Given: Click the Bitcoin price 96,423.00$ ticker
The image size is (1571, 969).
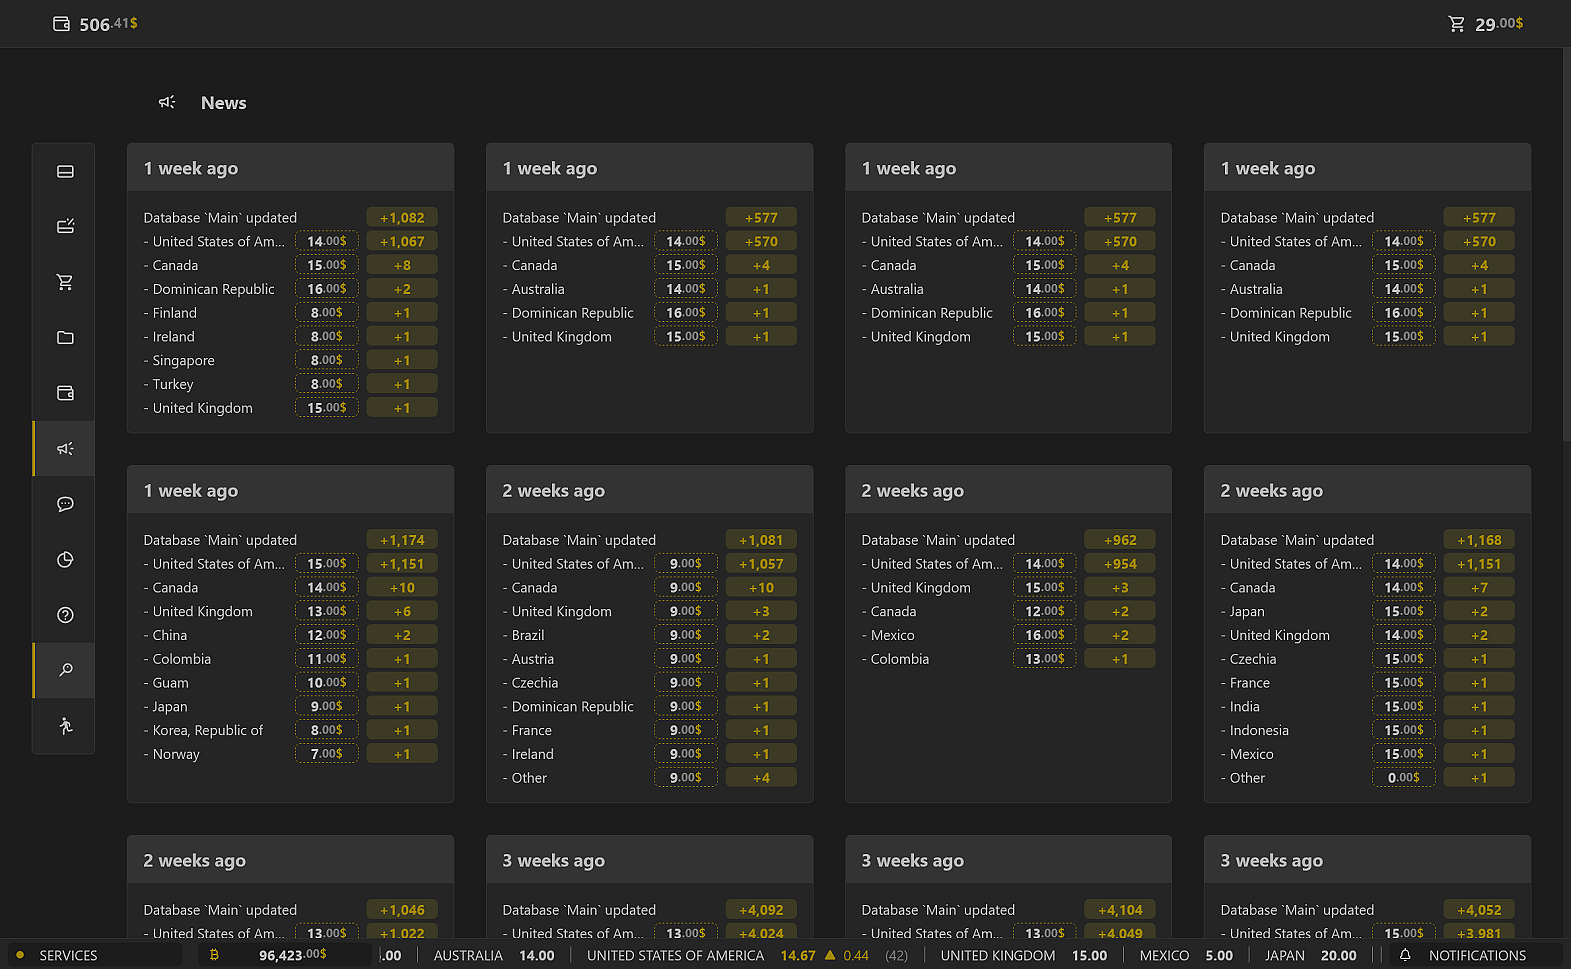Looking at the screenshot, I should pos(291,955).
